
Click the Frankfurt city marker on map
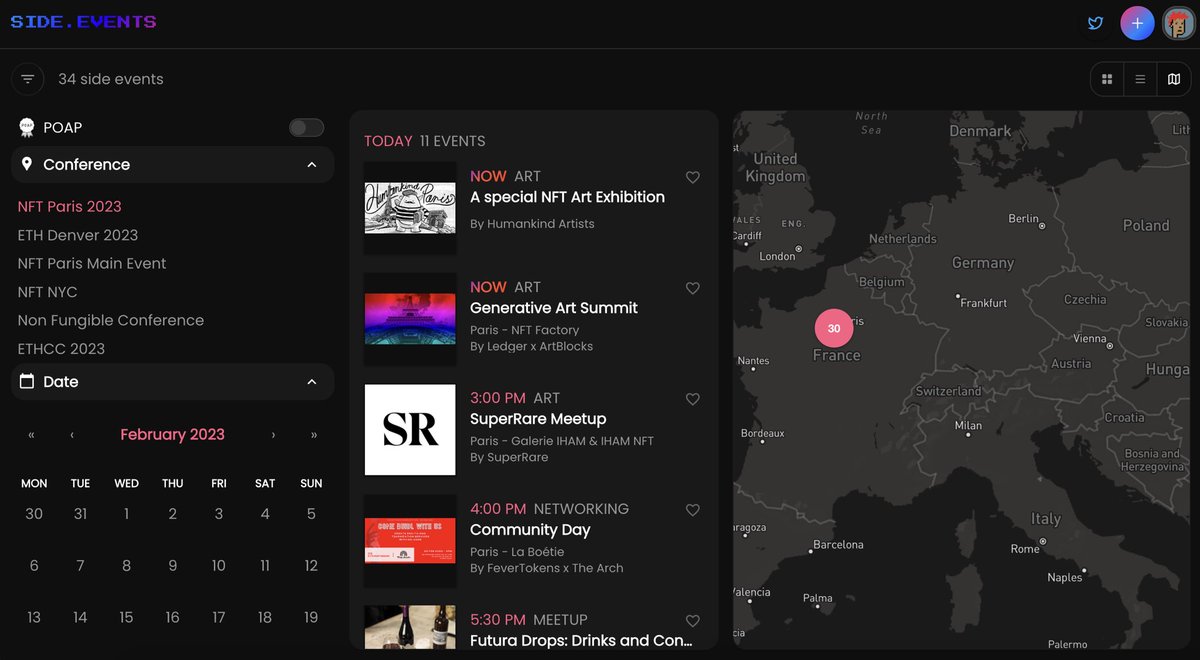958,296
